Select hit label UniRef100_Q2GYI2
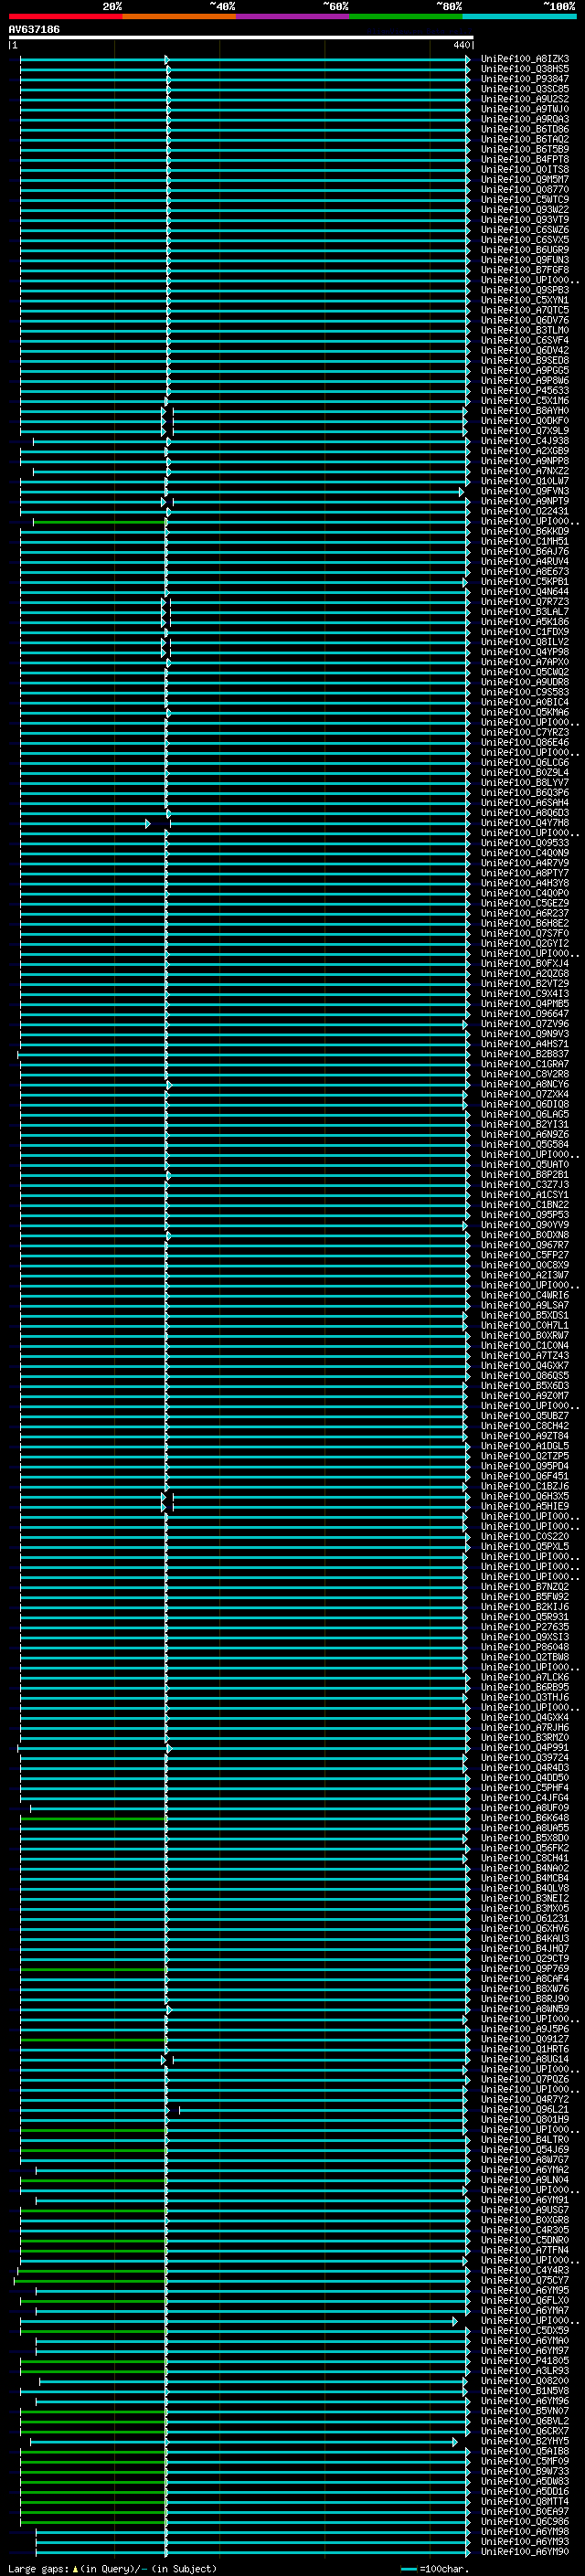The height and width of the screenshot is (2576, 585). pos(525,943)
